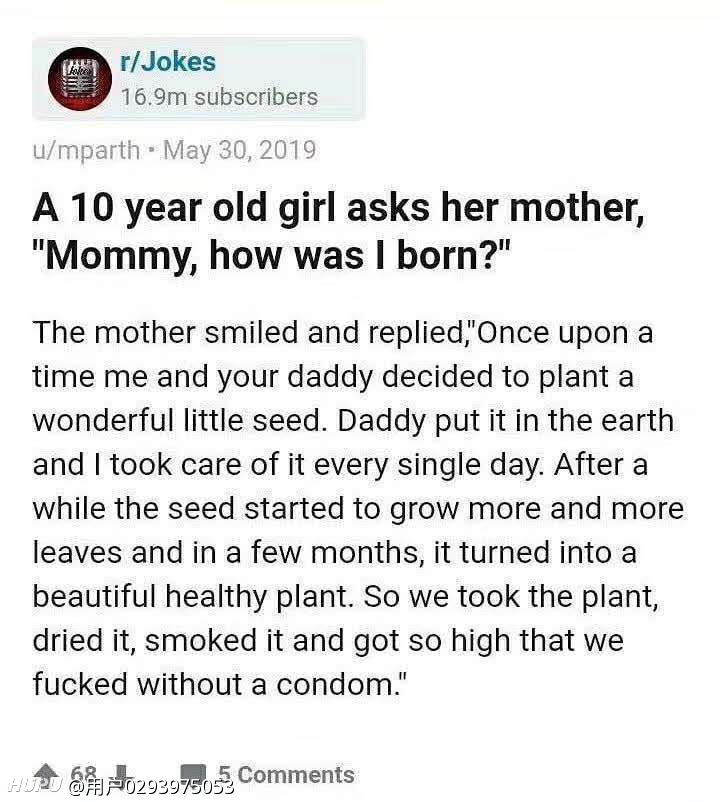Open the 5 Comments link
Screen dimensions: 720x802
[286, 774]
